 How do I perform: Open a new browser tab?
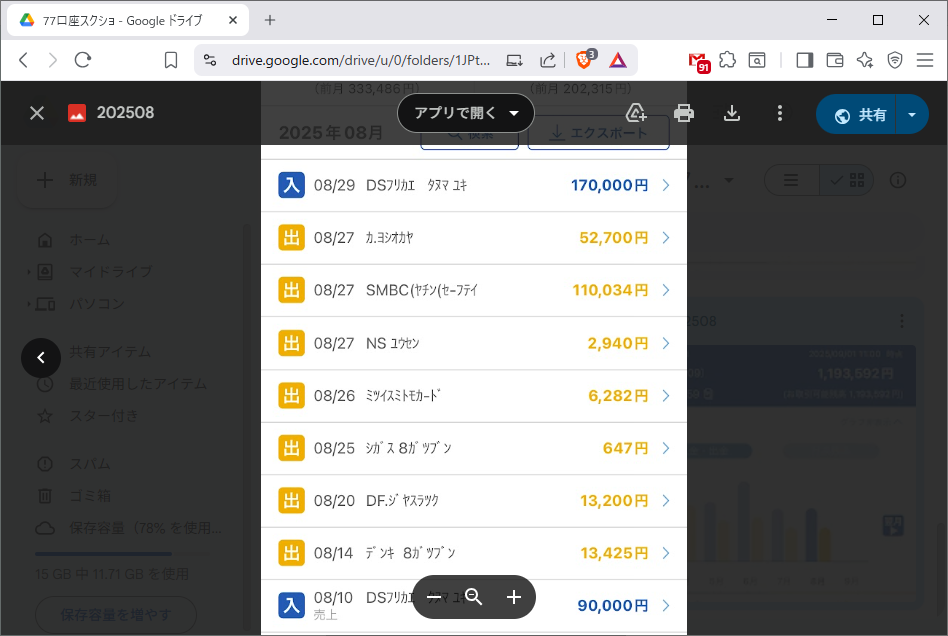pyautogui.click(x=270, y=20)
